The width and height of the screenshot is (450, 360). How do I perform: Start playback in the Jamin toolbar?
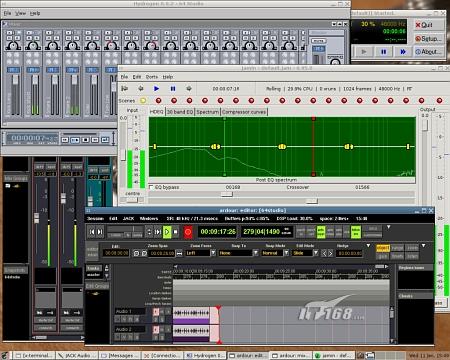coord(156,88)
